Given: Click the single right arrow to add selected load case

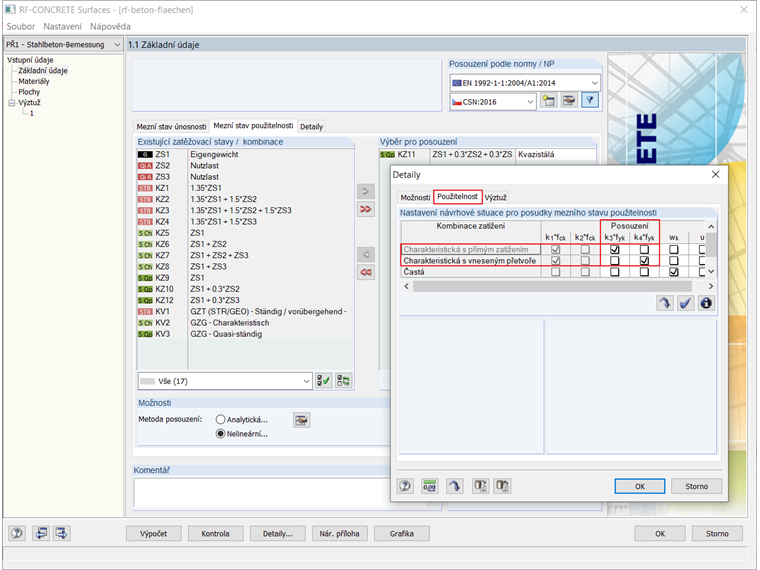Looking at the screenshot, I should [365, 191].
